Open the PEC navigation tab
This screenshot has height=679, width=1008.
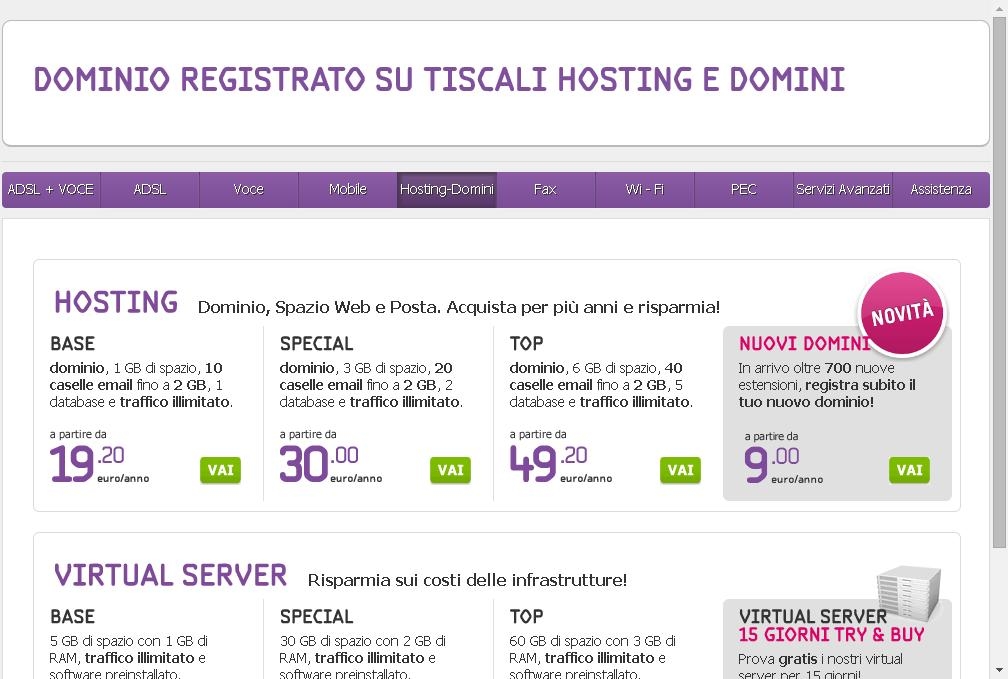pyautogui.click(x=744, y=190)
